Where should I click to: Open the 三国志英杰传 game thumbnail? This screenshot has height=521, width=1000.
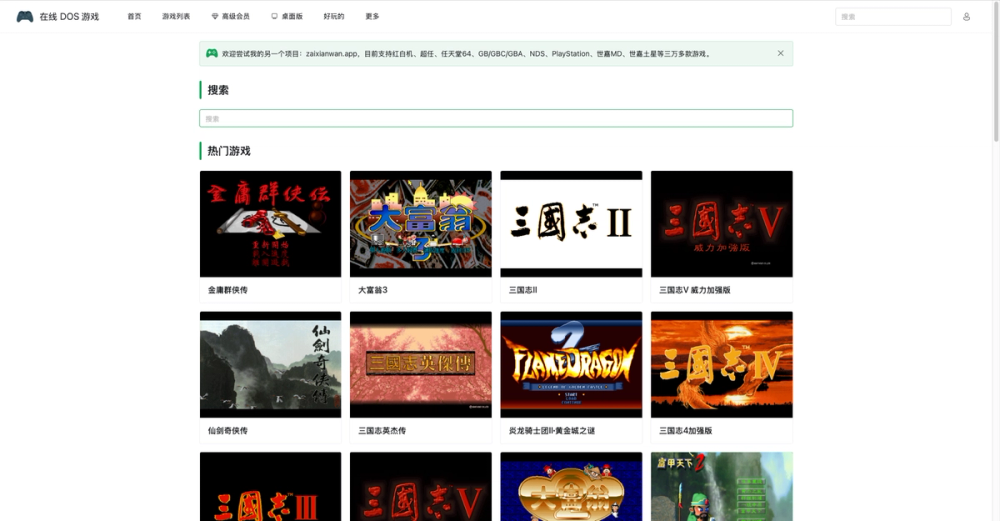click(x=421, y=365)
